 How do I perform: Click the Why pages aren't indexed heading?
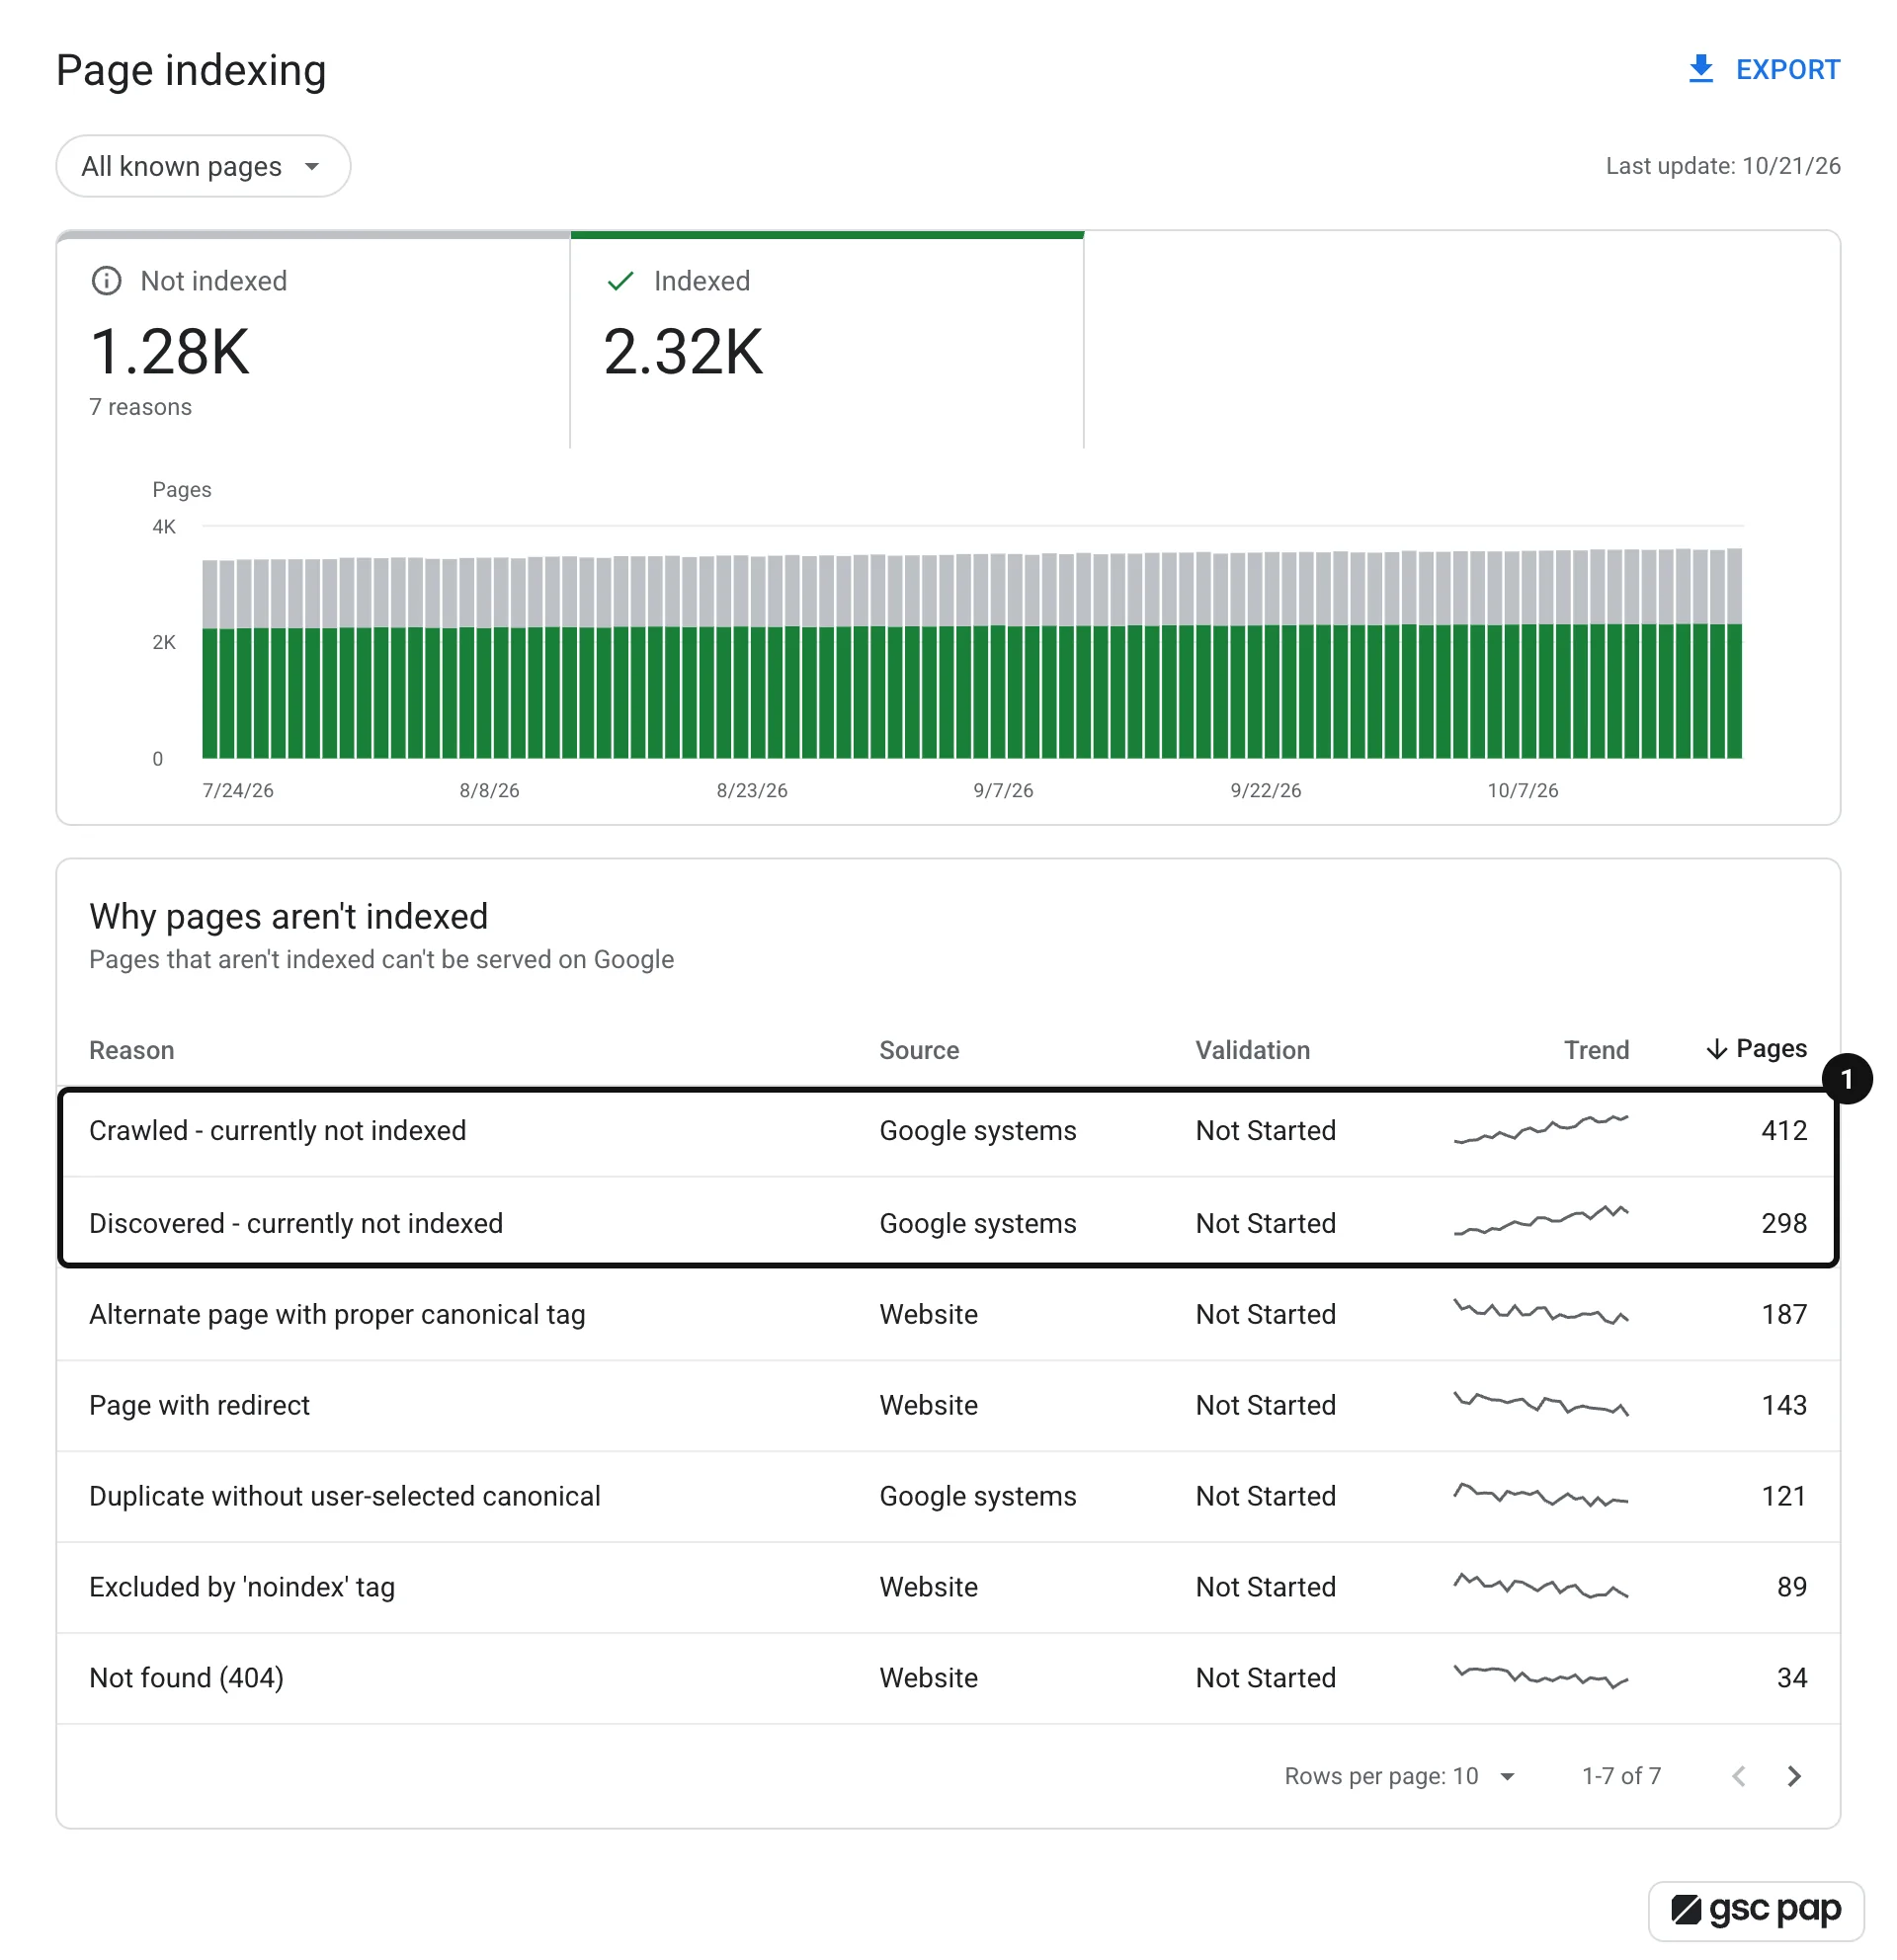tap(288, 916)
